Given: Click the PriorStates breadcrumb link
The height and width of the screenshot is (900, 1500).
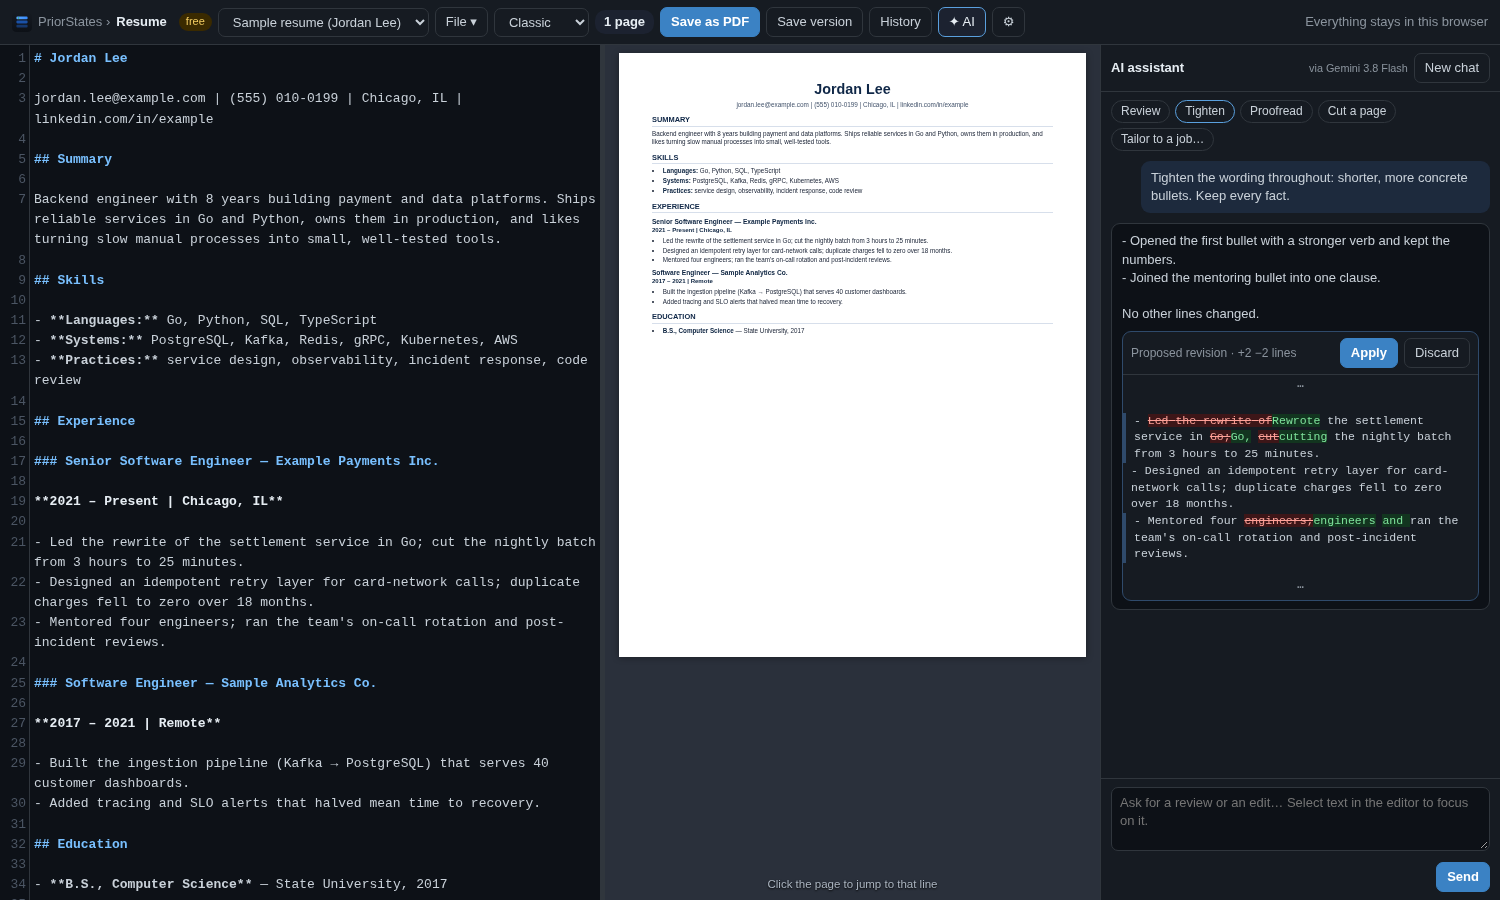Looking at the screenshot, I should tap(70, 22).
